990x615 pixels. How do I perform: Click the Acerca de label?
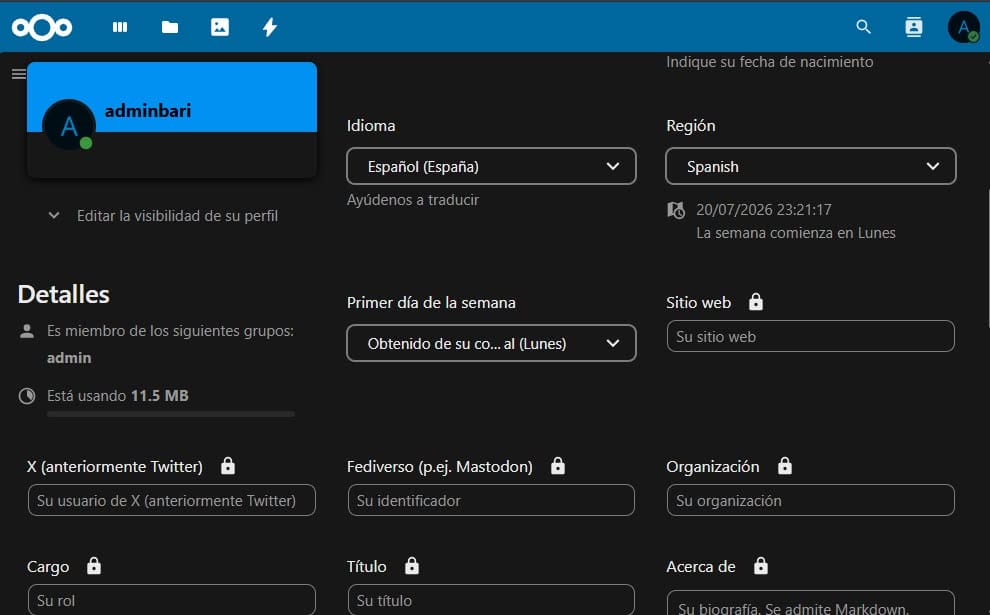click(x=701, y=566)
